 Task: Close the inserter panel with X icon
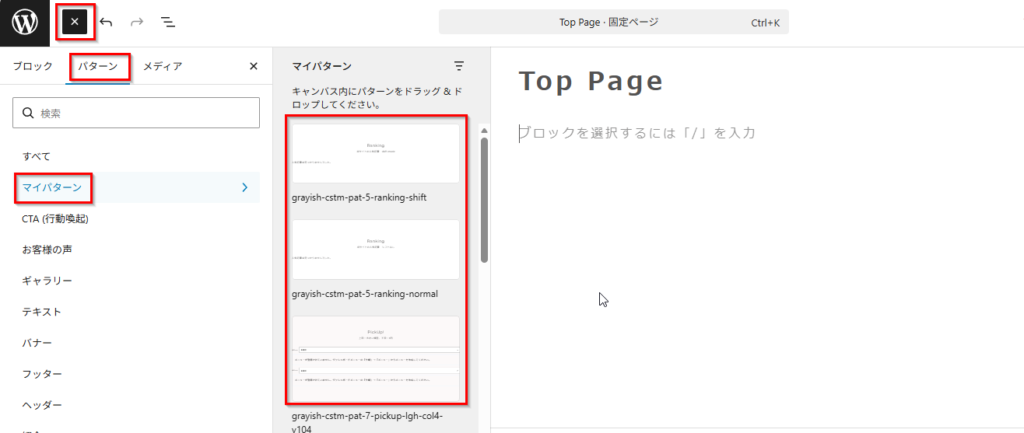[253, 67]
